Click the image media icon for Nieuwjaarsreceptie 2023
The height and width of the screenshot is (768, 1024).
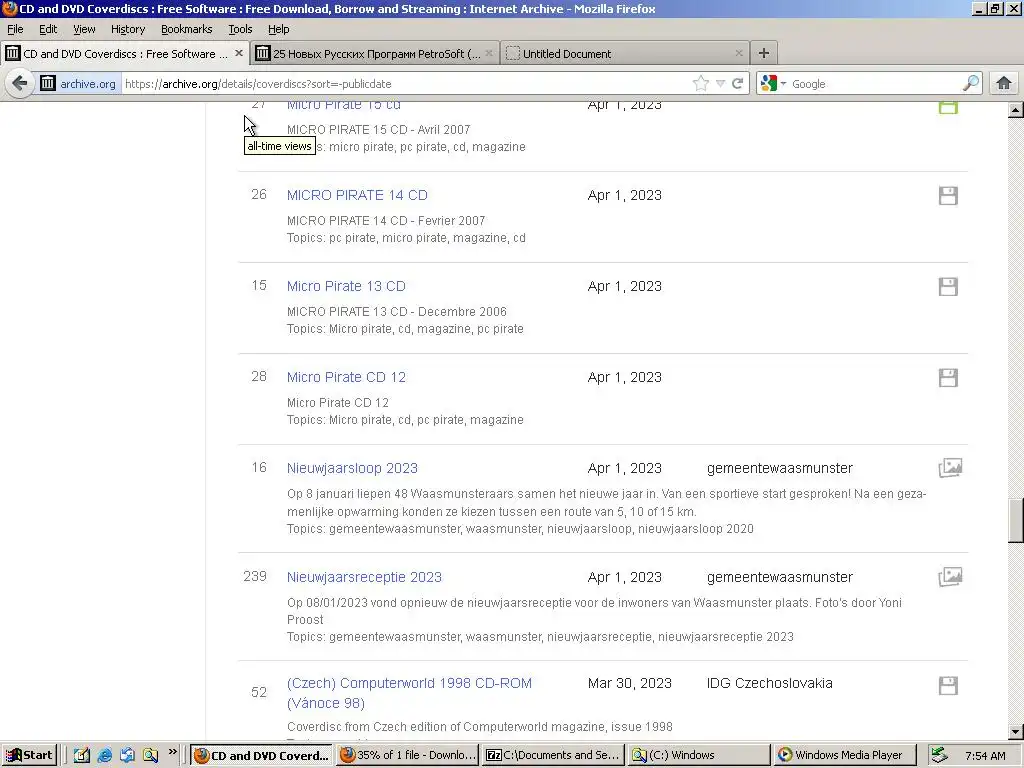point(950,577)
